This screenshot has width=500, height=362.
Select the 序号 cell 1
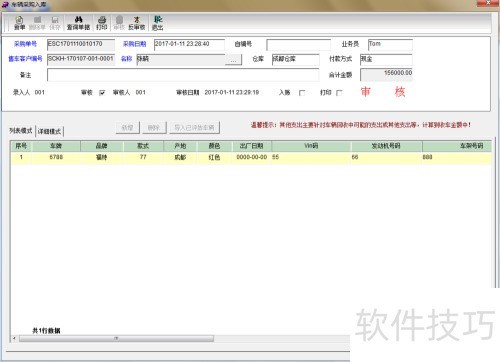21,157
